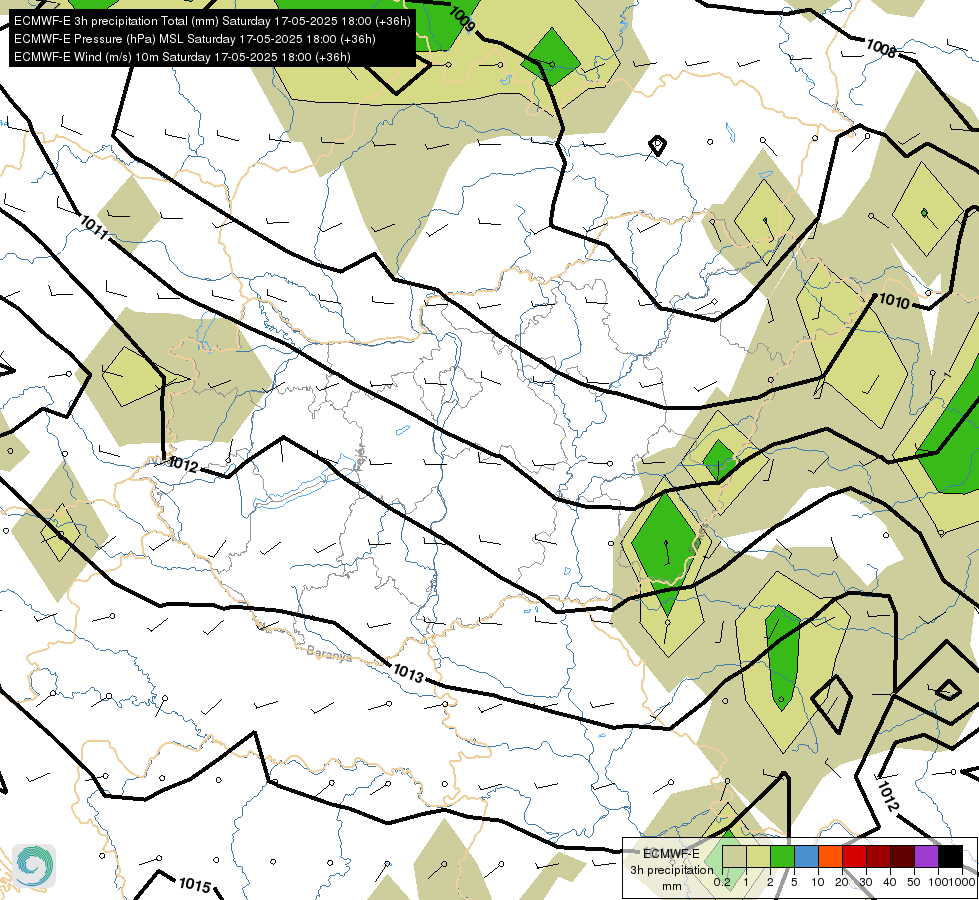Pick the dark red 30–40 mm legend swatch
The height and width of the screenshot is (900, 979).
[x=878, y=856]
